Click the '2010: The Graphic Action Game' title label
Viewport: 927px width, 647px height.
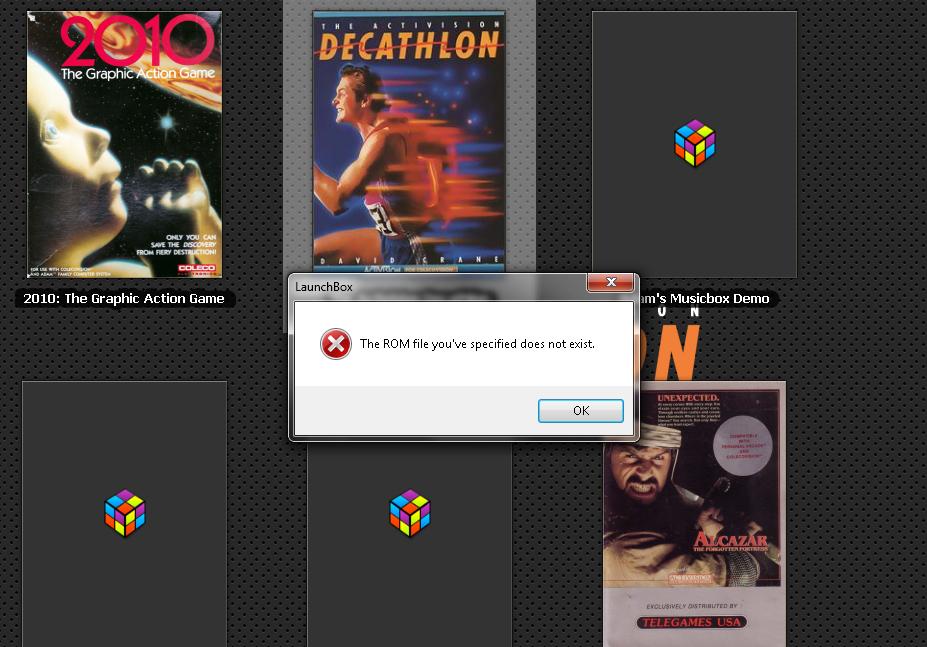click(x=124, y=299)
